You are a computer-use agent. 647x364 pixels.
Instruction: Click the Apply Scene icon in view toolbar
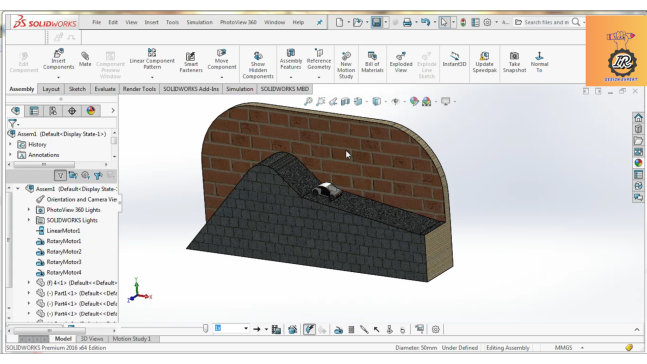[x=427, y=102]
